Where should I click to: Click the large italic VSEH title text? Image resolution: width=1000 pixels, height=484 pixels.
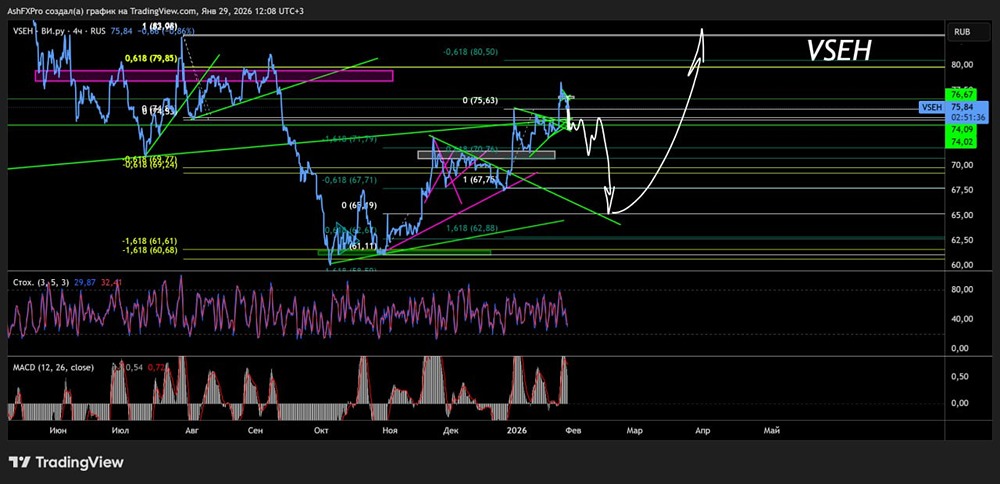[839, 51]
